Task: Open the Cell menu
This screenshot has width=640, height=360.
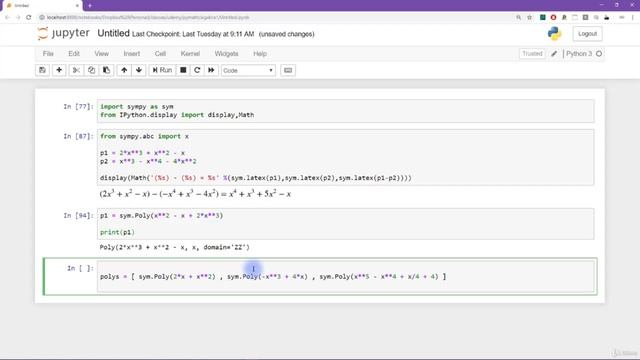Action: pos(160,53)
